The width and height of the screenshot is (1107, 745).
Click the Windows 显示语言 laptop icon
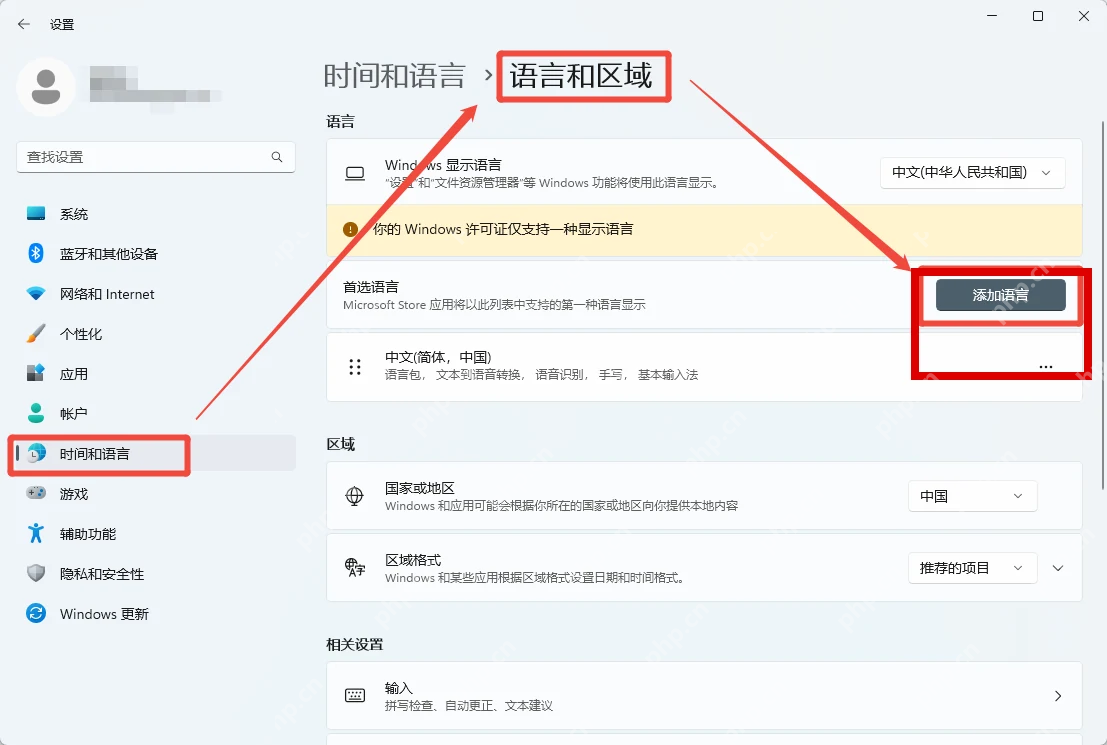coord(355,173)
